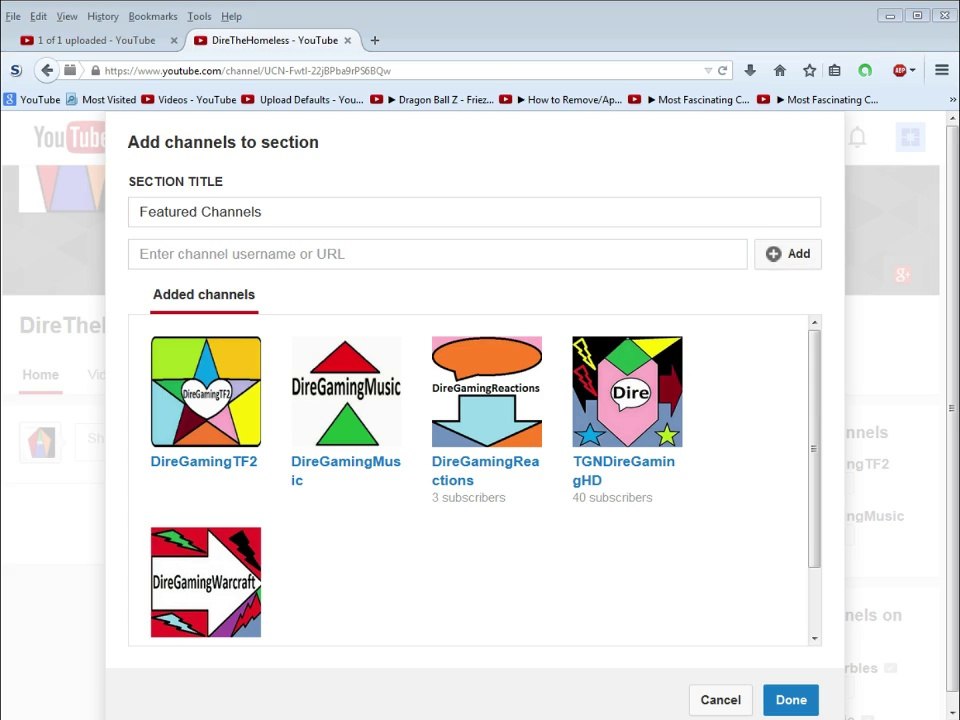Select the DireTheHomeless - YouTube tab
This screenshot has width=960, height=720.
(272, 40)
